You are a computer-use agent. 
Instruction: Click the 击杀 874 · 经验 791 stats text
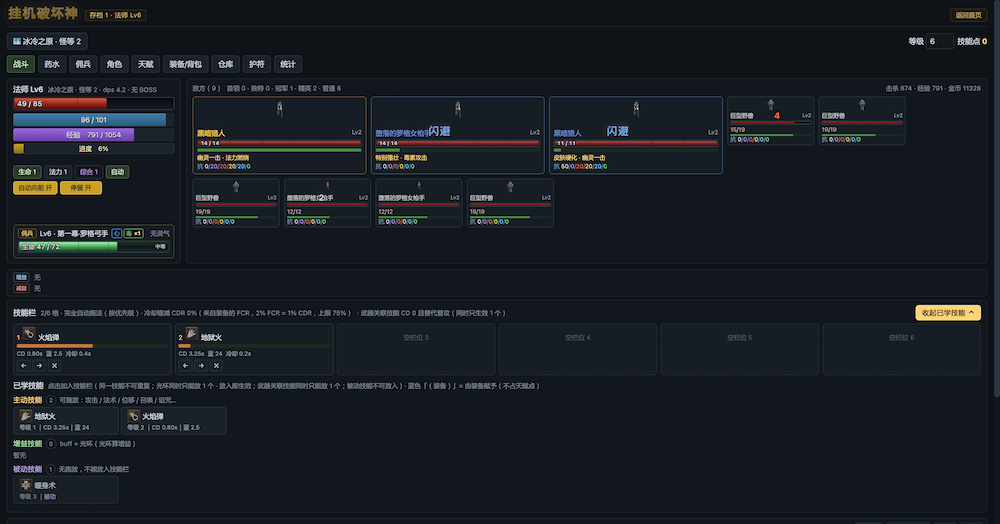point(933,89)
